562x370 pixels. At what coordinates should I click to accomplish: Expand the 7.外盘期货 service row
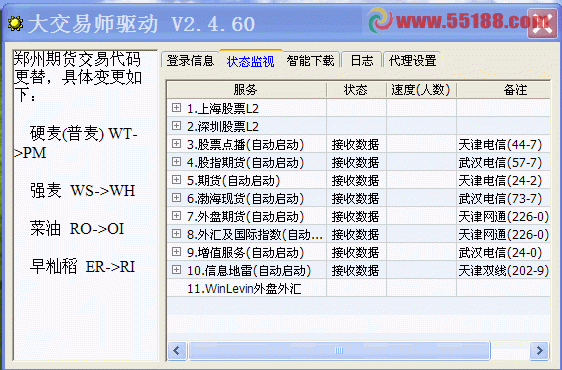[x=176, y=215]
